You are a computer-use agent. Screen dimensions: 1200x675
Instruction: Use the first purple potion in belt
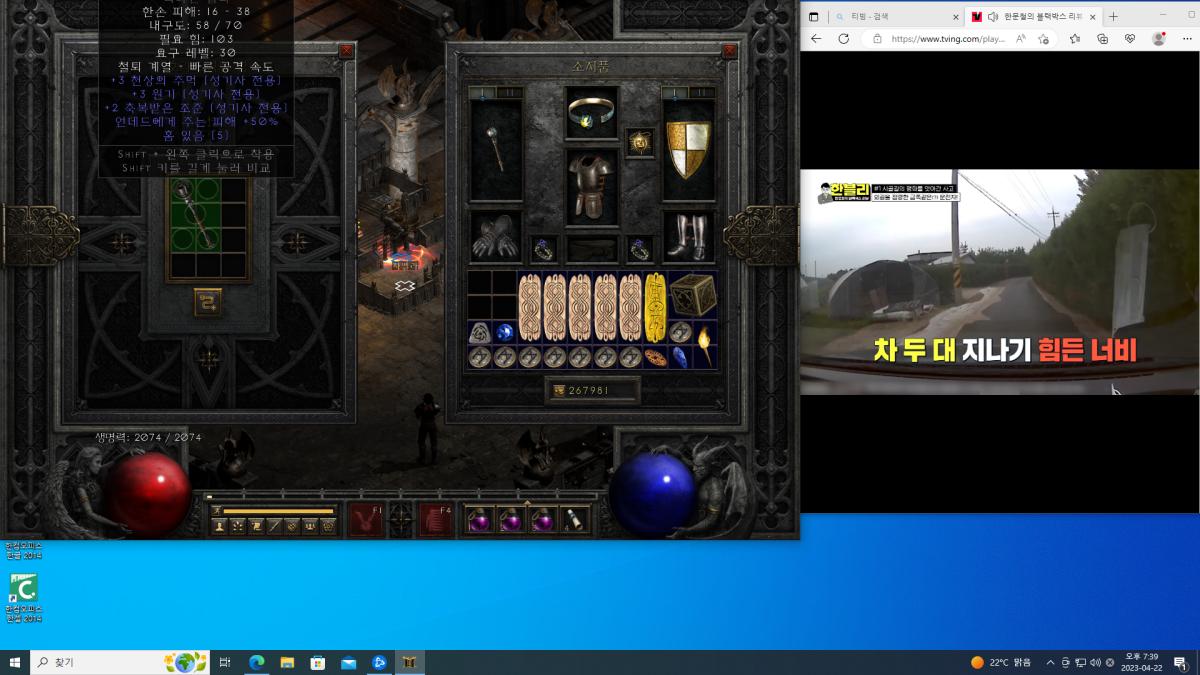pyautogui.click(x=480, y=520)
